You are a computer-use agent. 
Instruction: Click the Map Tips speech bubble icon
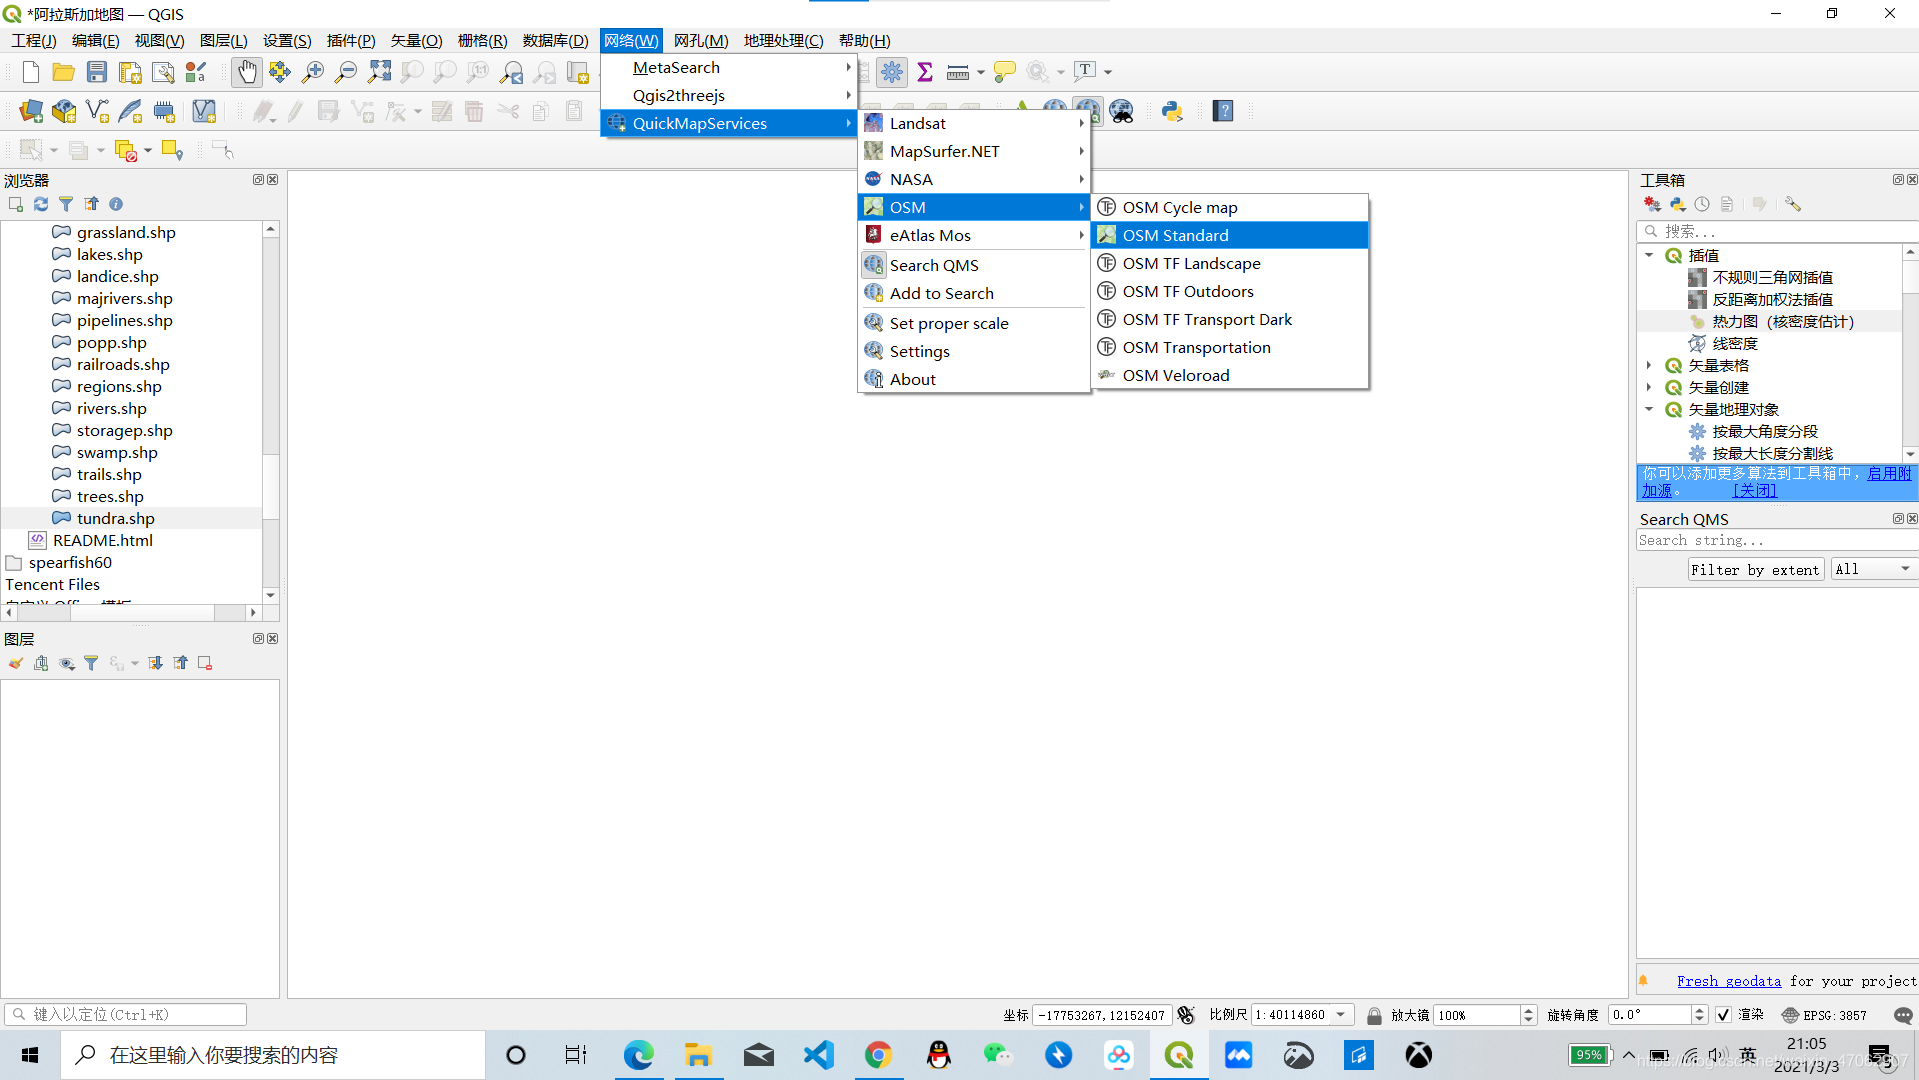[1005, 72]
